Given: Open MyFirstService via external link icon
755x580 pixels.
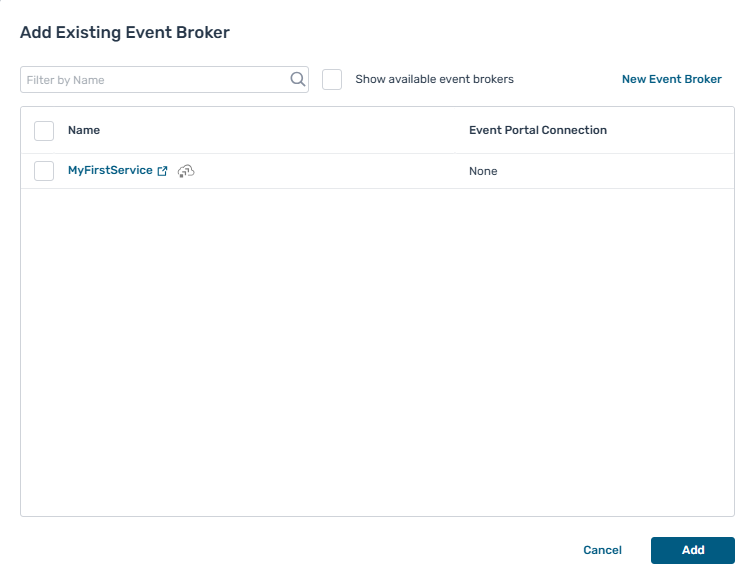Looking at the screenshot, I should [x=163, y=171].
